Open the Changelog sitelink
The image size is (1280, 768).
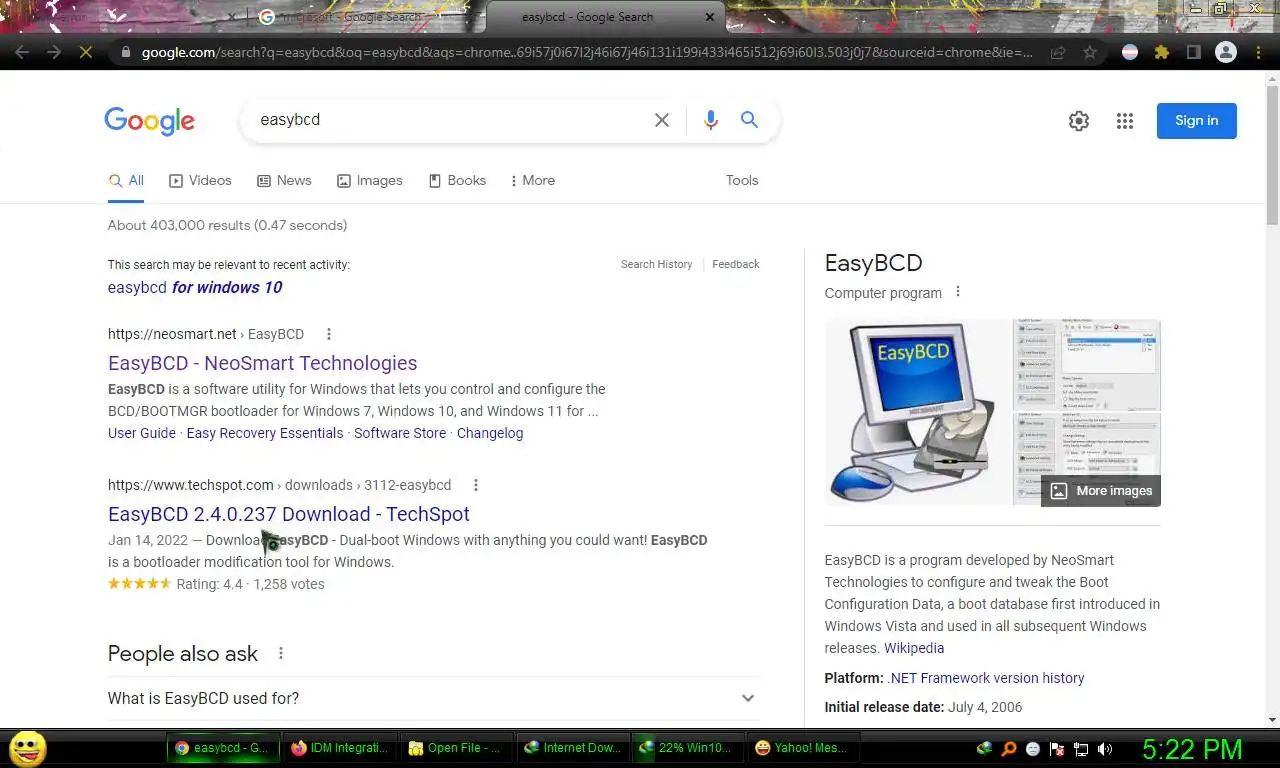(490, 433)
